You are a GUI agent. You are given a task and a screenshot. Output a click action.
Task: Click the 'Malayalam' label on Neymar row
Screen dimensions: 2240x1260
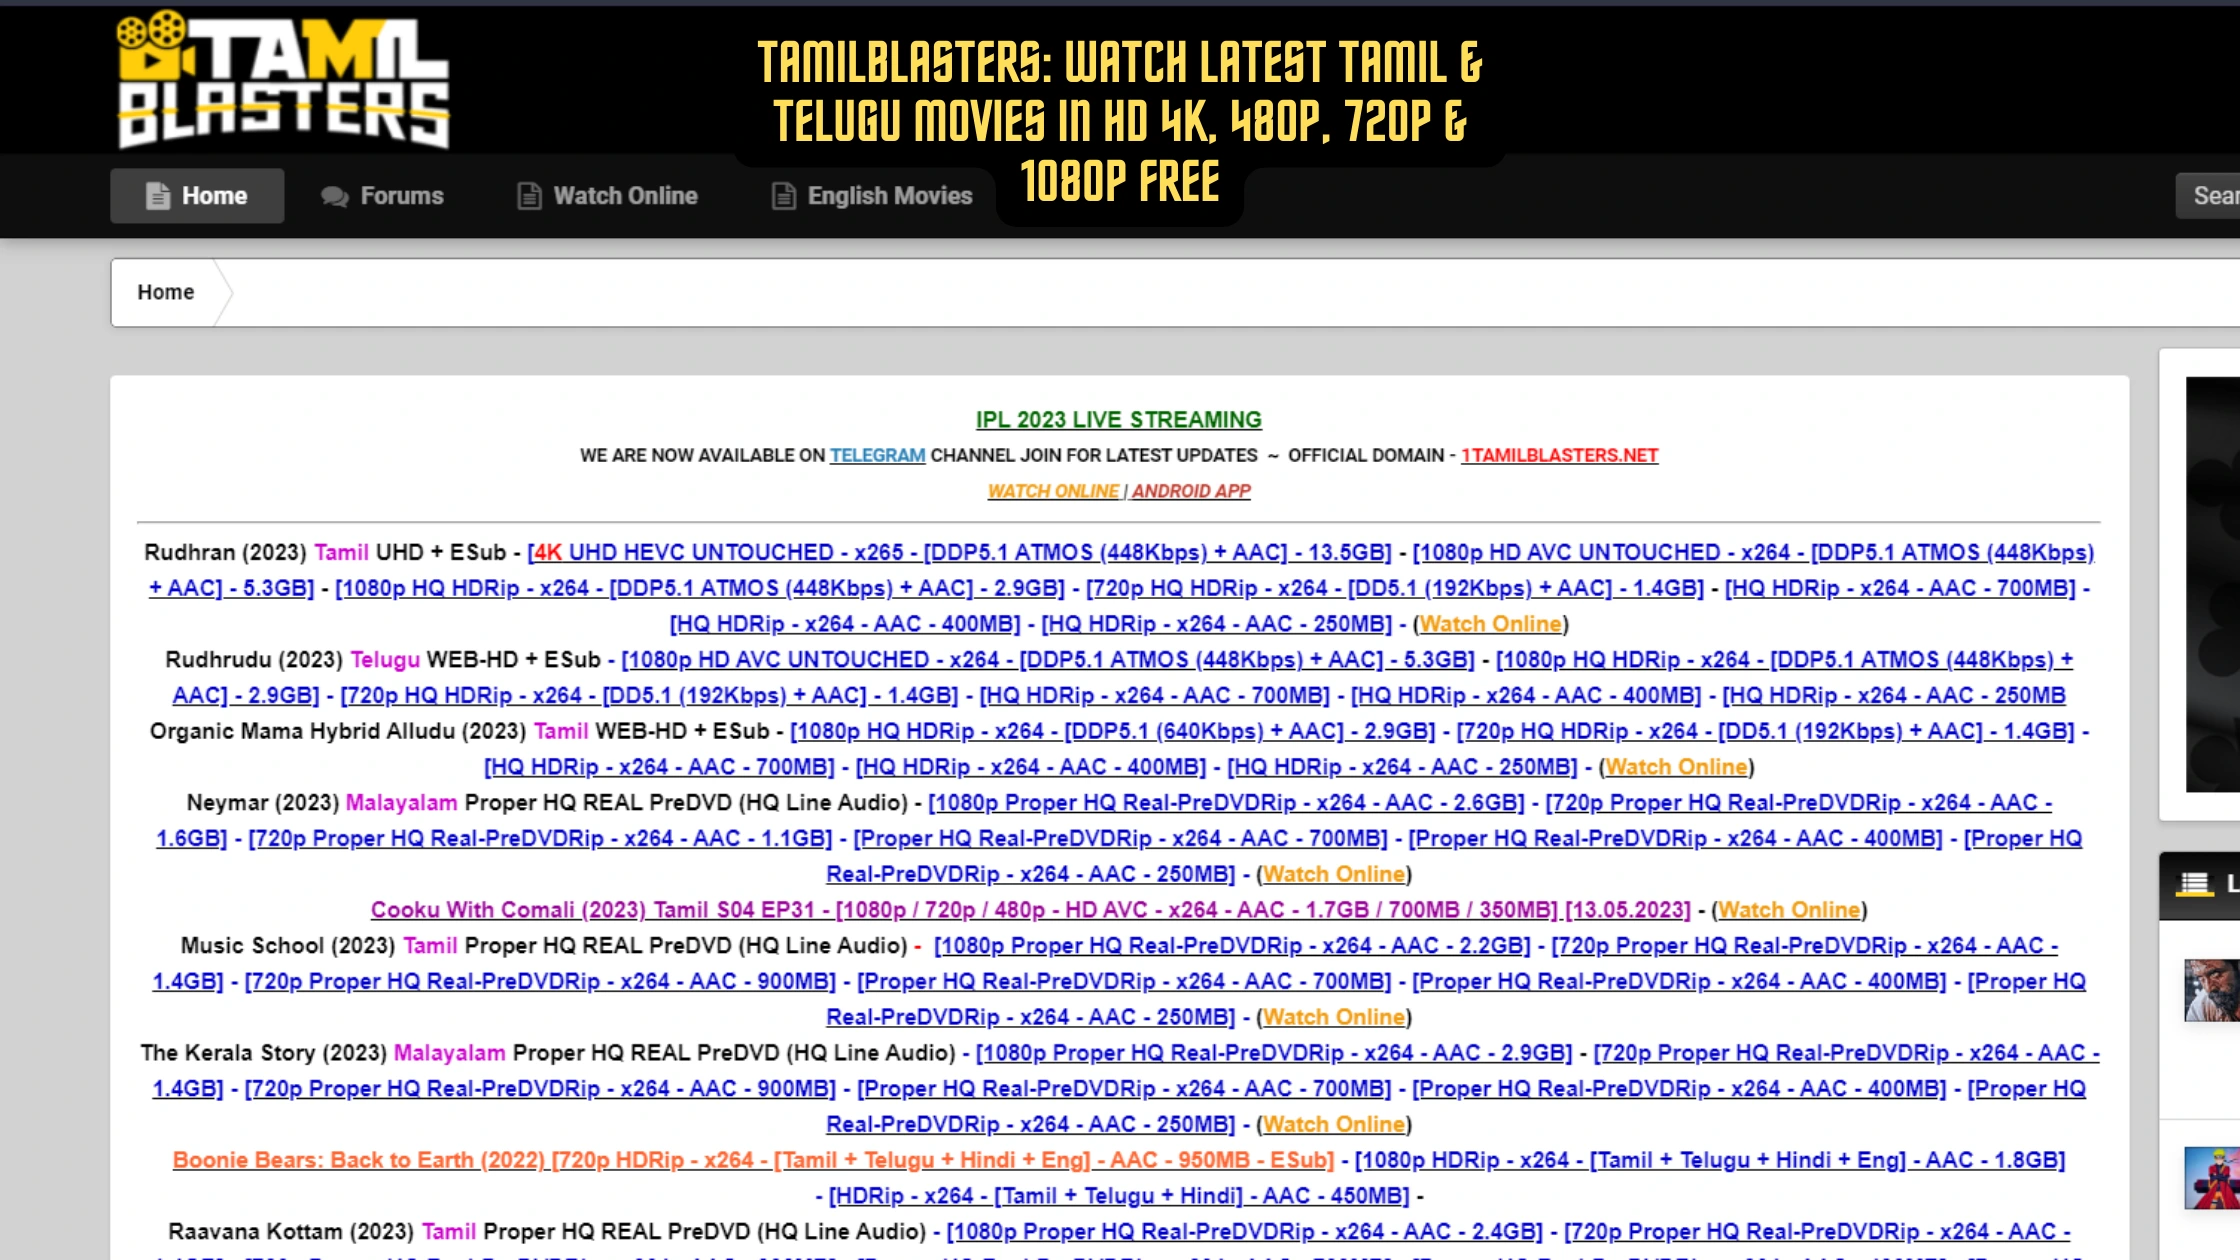401,804
